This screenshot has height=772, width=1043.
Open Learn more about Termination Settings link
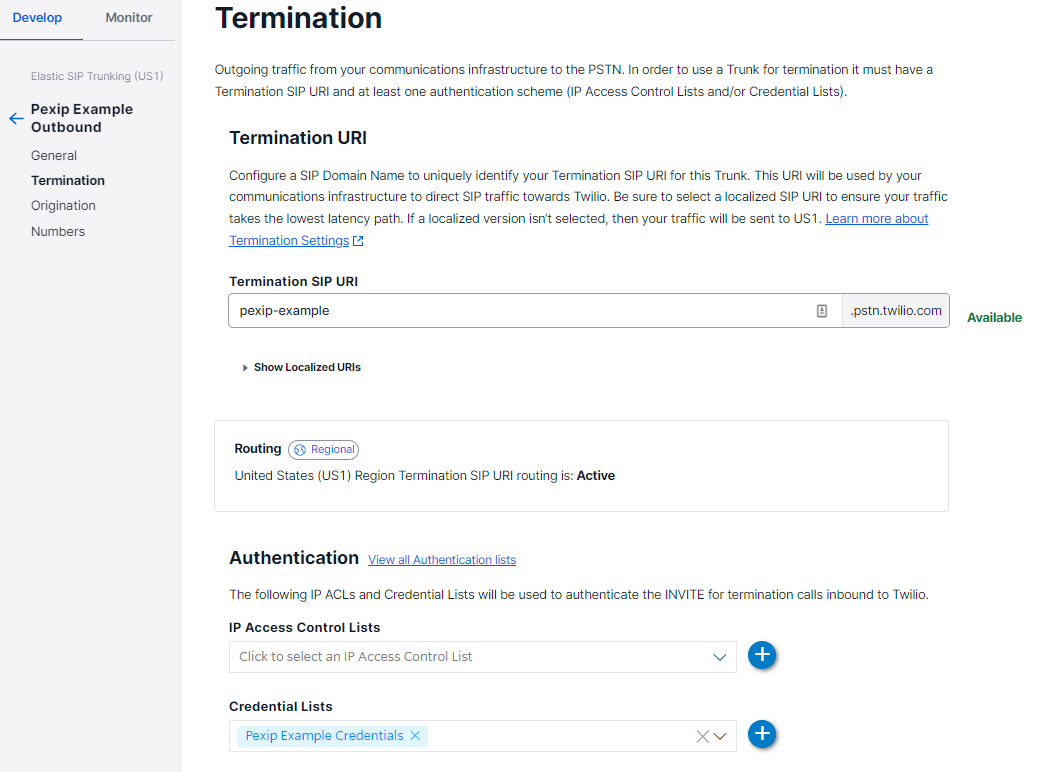876,218
